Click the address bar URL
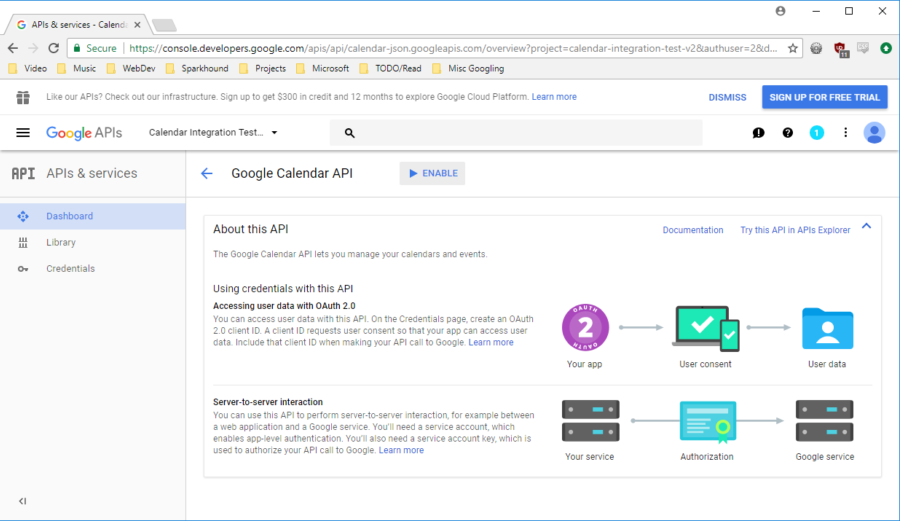Viewport: 900px width, 521px height. [453, 48]
